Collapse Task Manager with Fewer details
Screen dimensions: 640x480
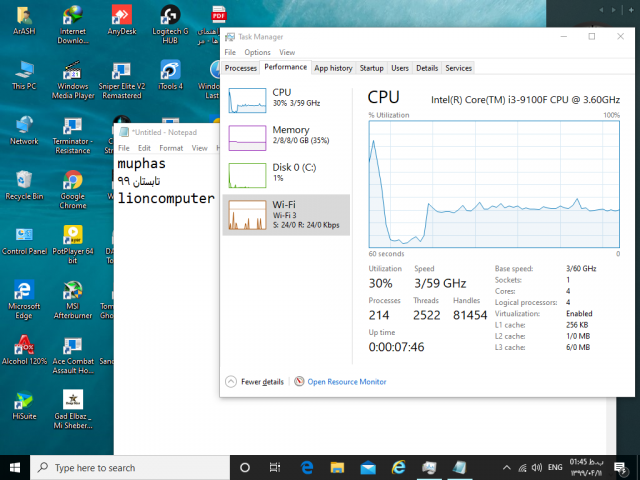point(255,382)
